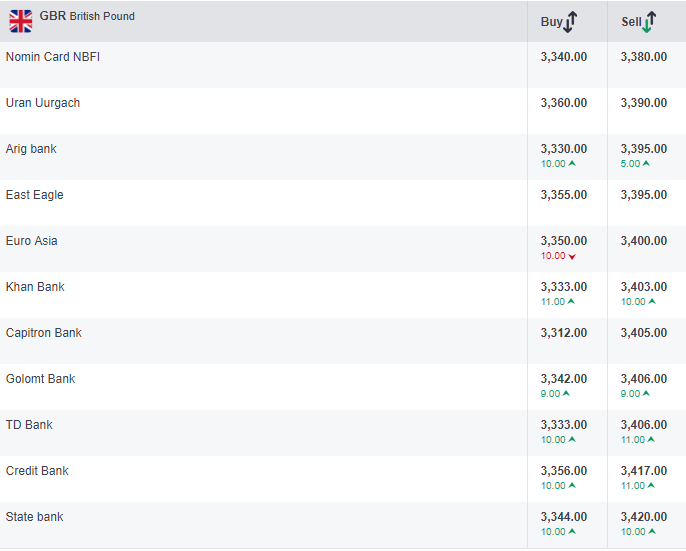Click green up arrow under State bank sell
Viewport: 686px width, 551px height.
pyautogui.click(x=652, y=532)
